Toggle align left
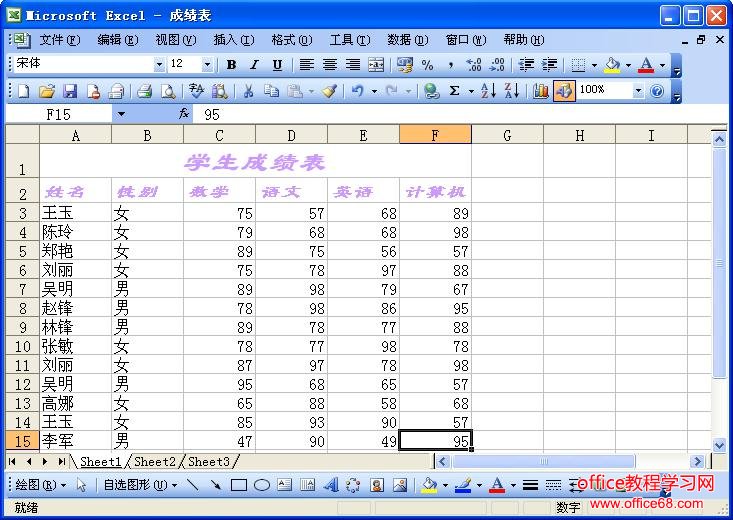This screenshot has height=520, width=733. 306,65
